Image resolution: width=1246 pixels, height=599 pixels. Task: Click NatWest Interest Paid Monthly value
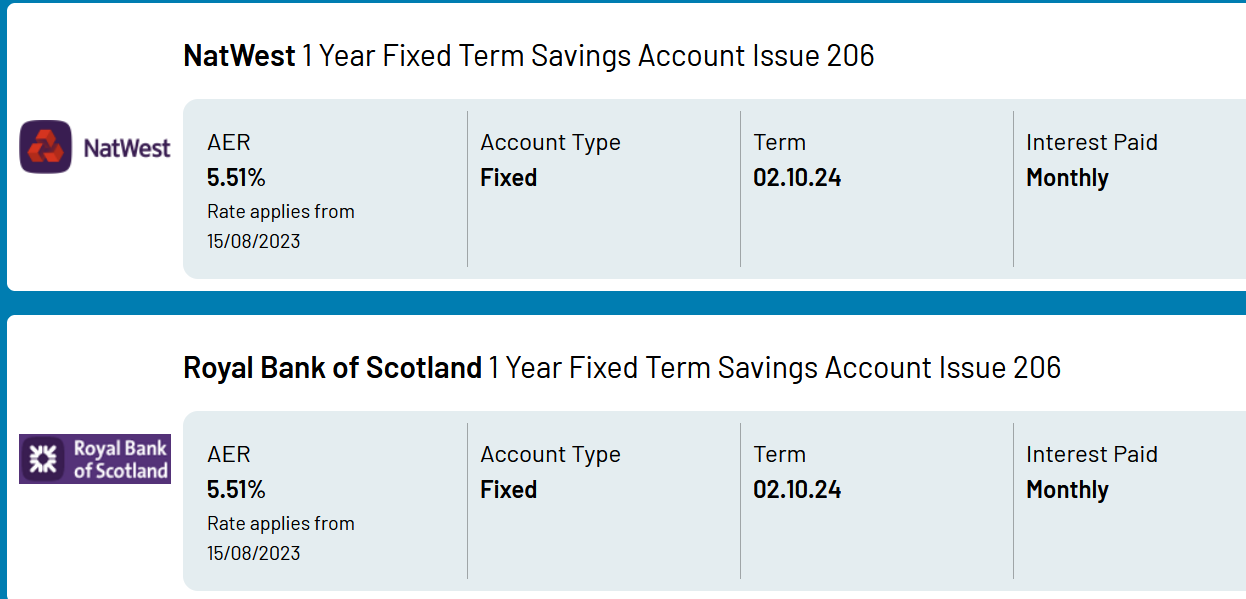point(1067,179)
